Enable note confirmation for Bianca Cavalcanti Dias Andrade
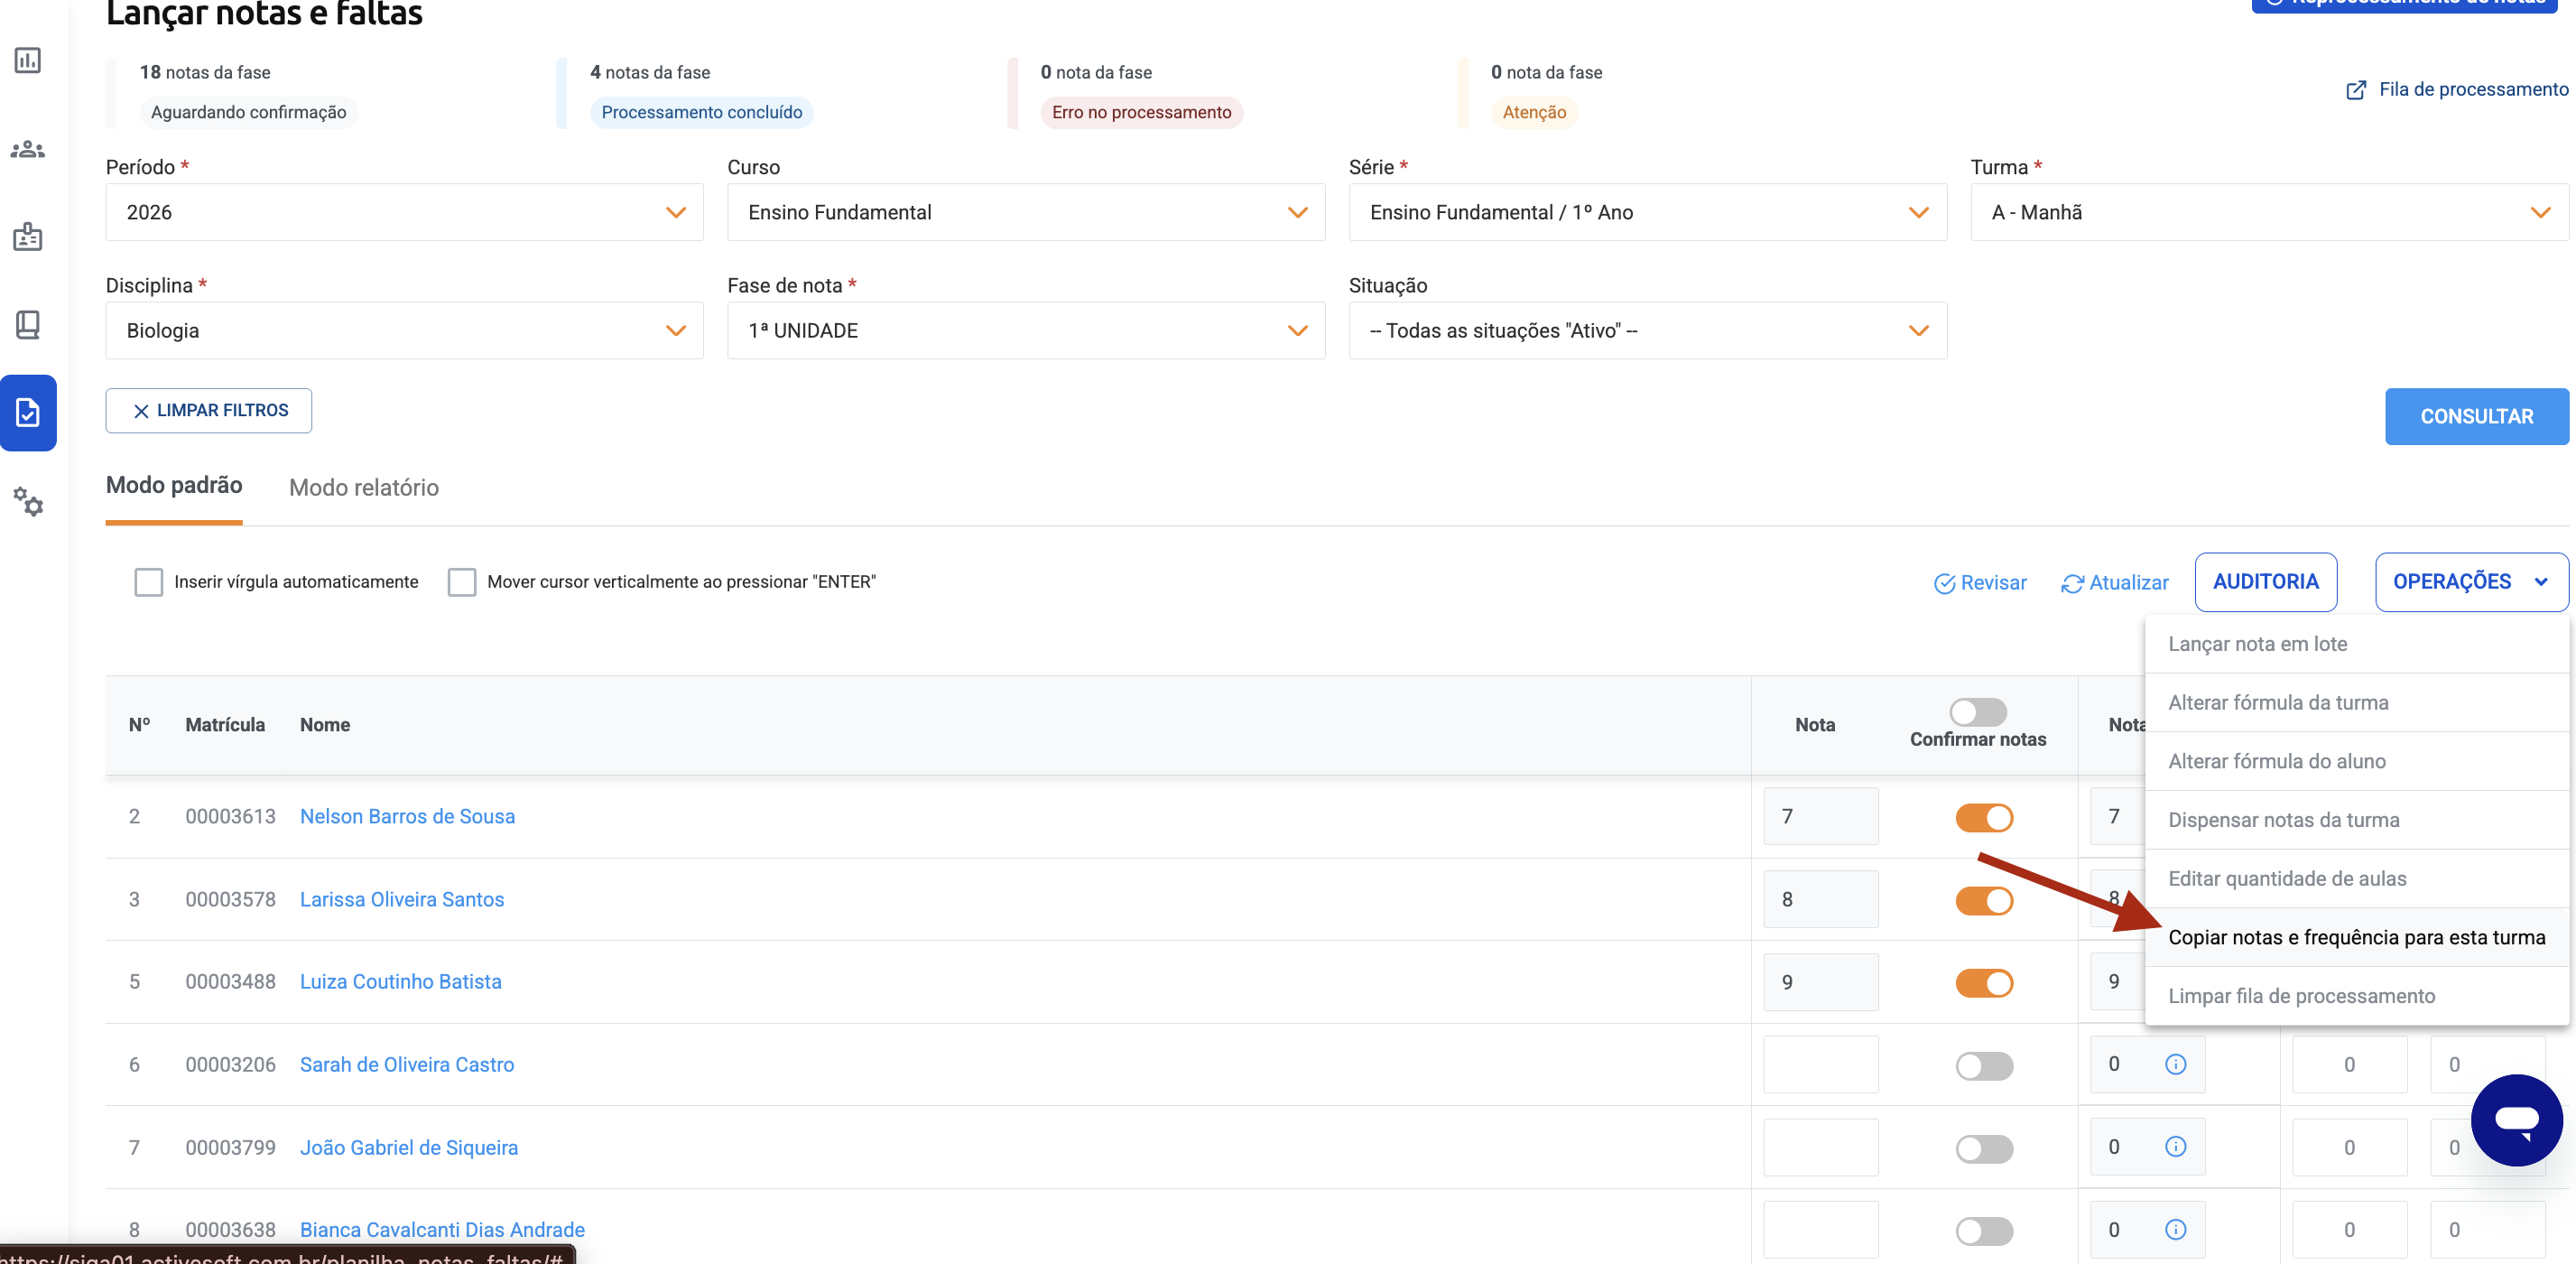The width and height of the screenshot is (2576, 1264). point(1984,1231)
